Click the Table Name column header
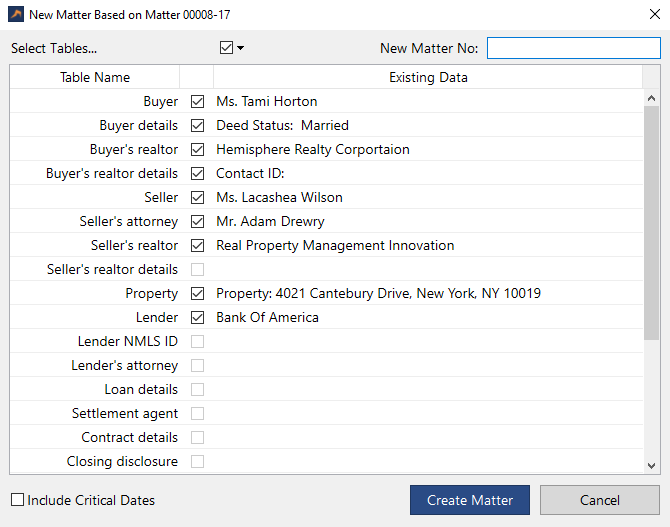The width and height of the screenshot is (670, 527). pos(95,77)
